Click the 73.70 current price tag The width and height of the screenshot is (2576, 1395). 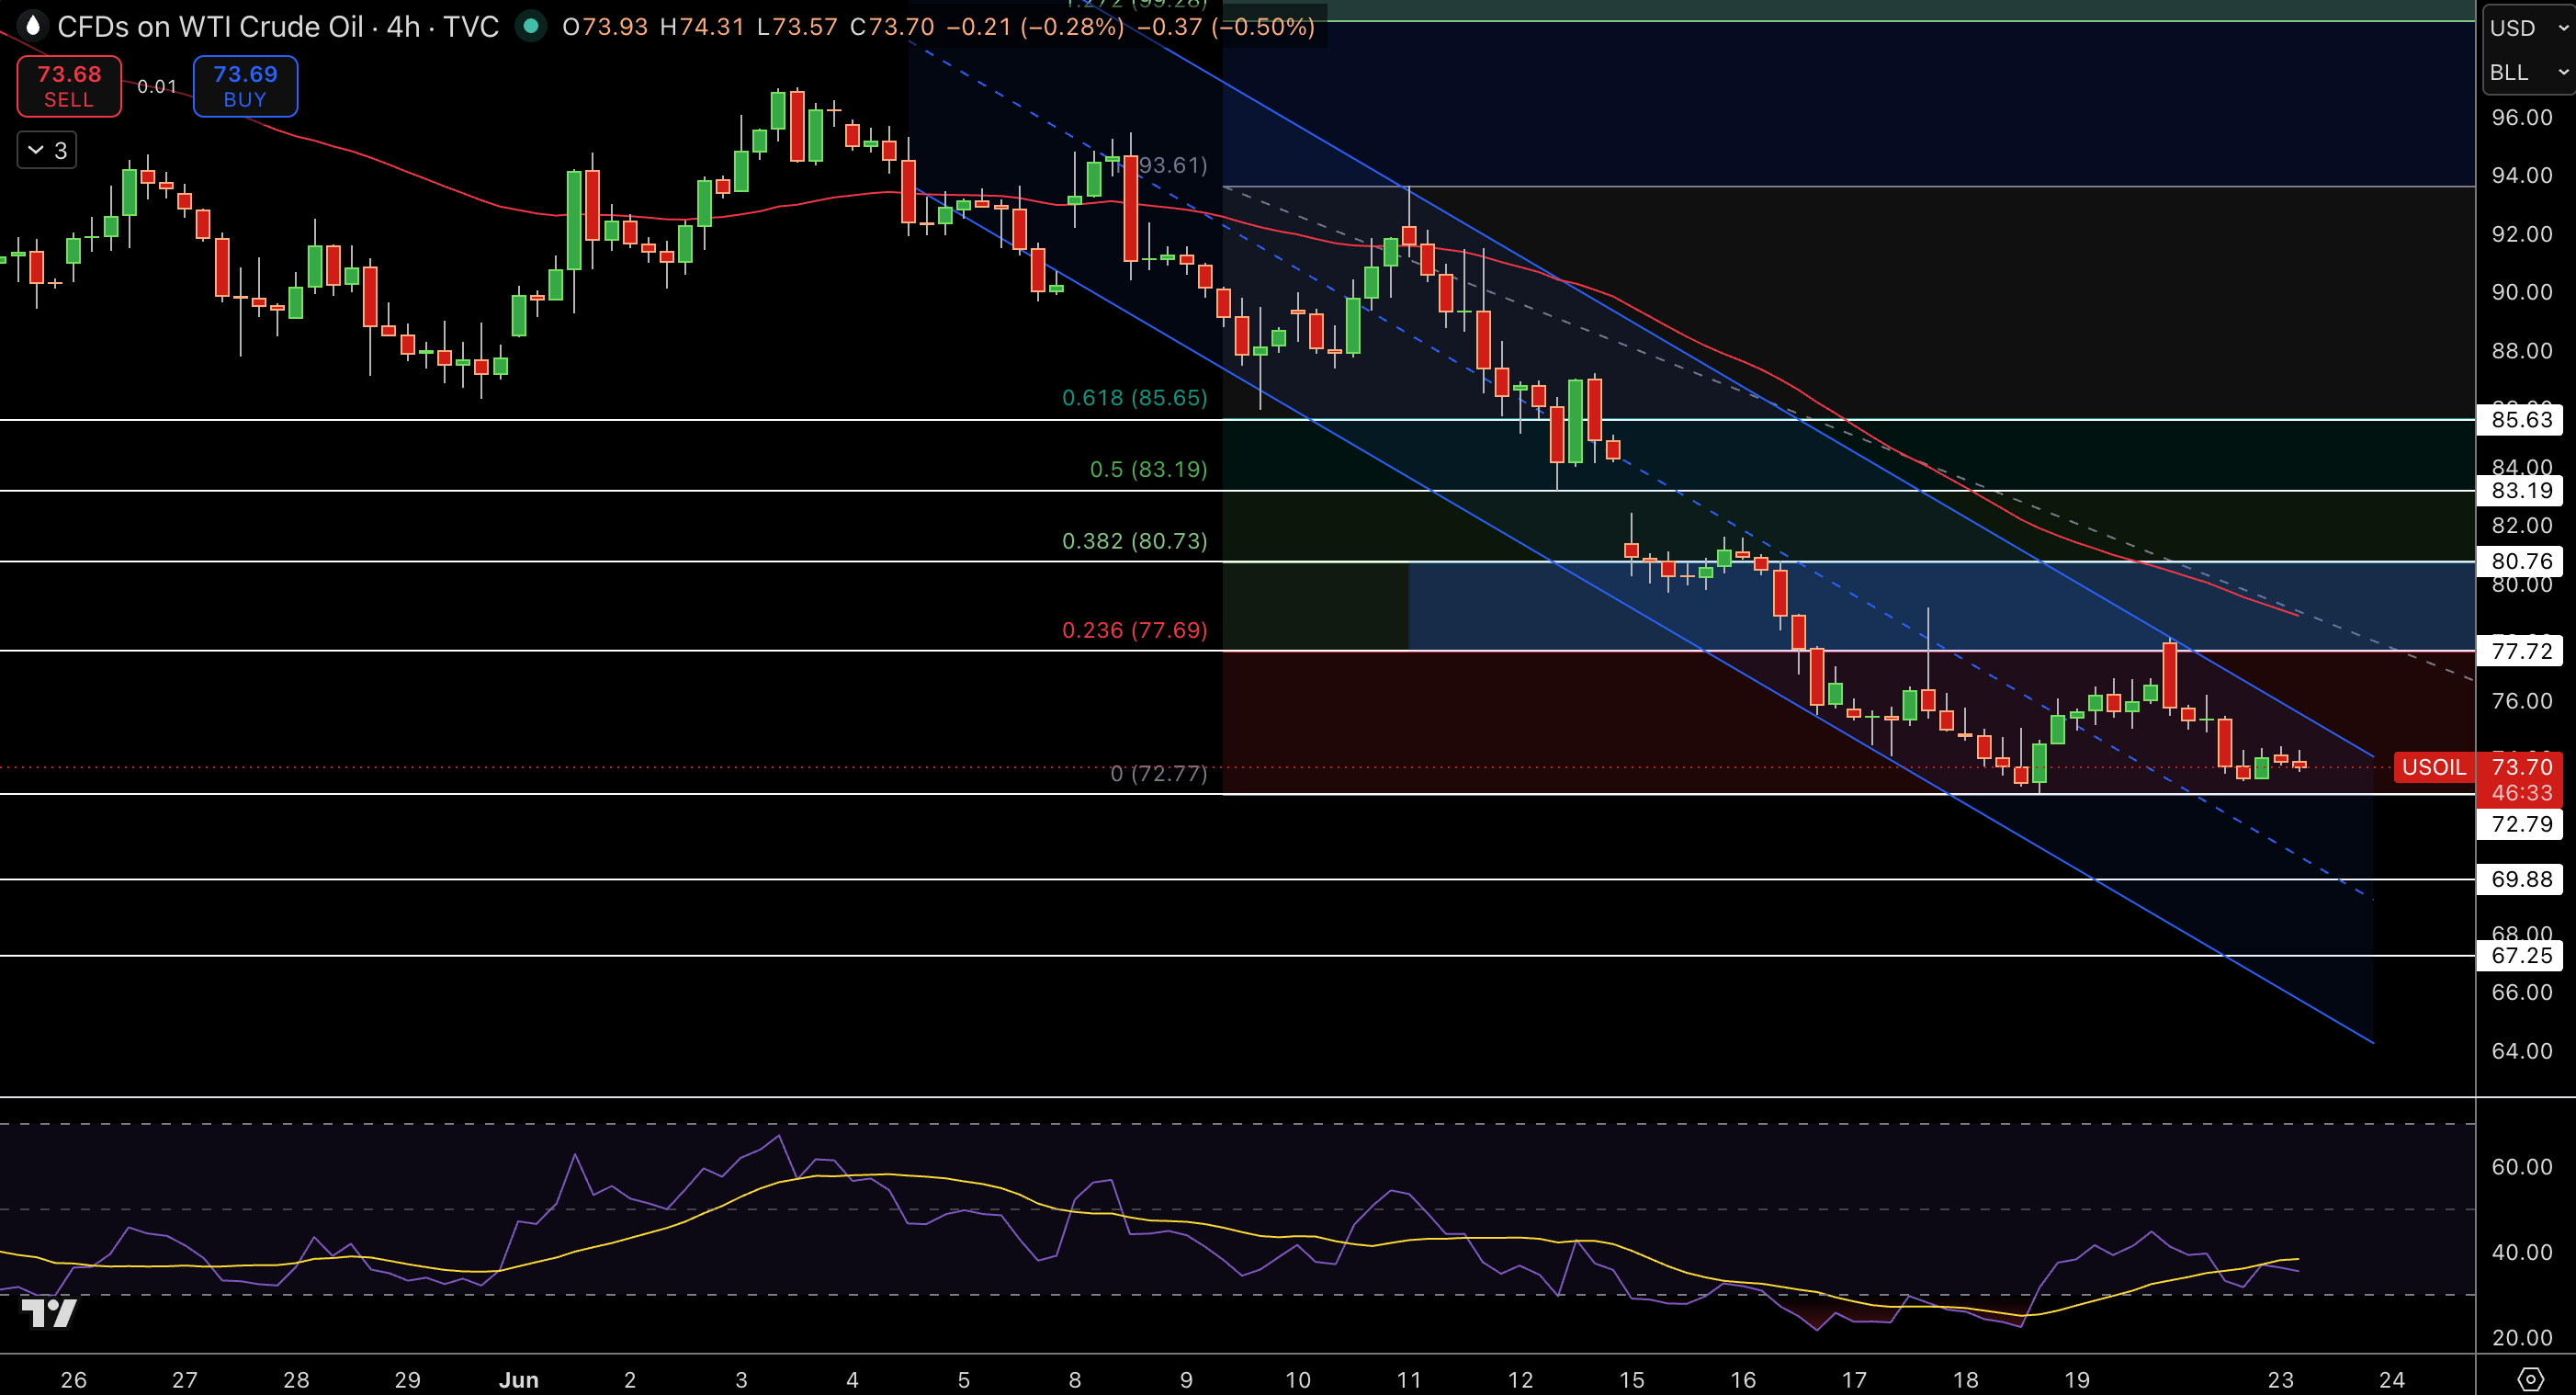[x=2521, y=767]
